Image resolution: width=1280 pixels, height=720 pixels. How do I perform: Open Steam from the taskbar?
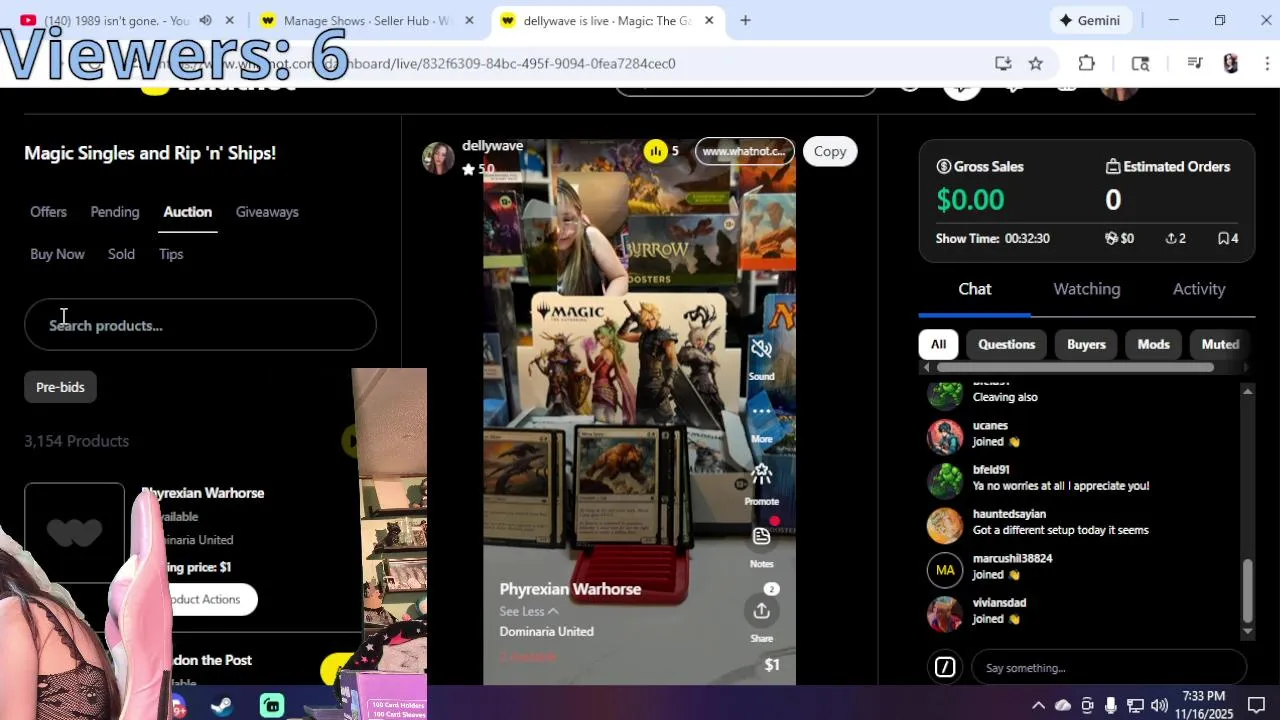click(222, 706)
